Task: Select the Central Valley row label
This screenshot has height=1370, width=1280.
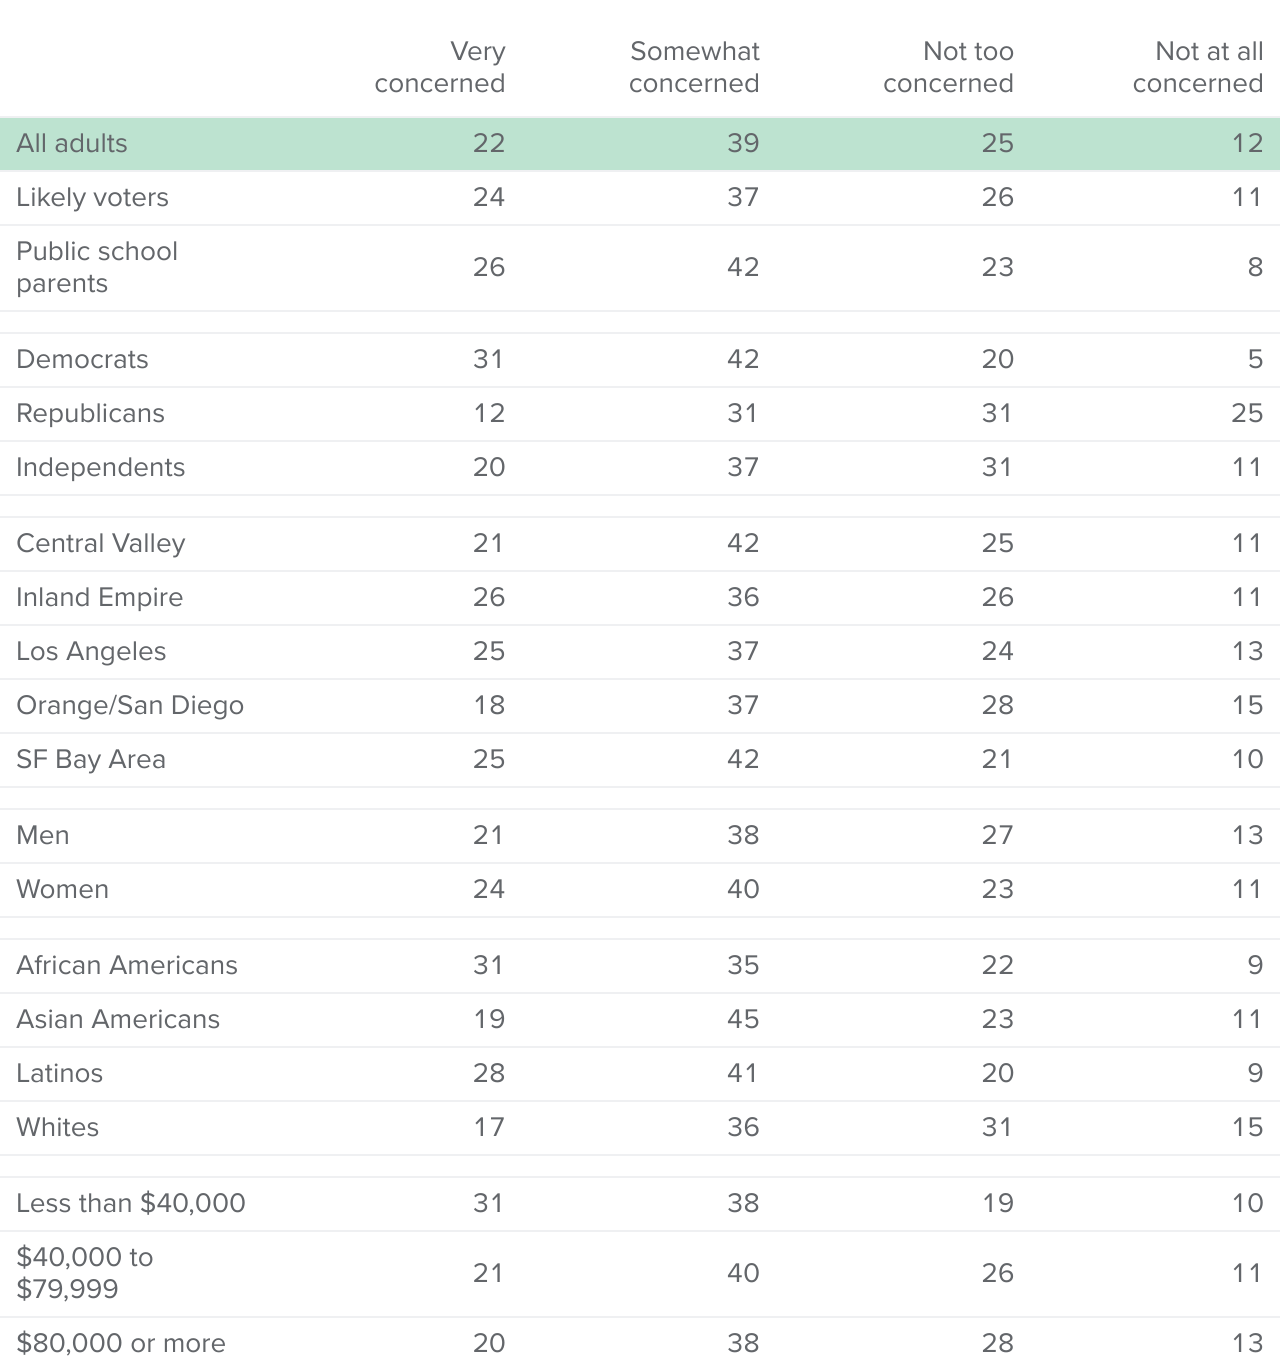Action: [x=101, y=543]
